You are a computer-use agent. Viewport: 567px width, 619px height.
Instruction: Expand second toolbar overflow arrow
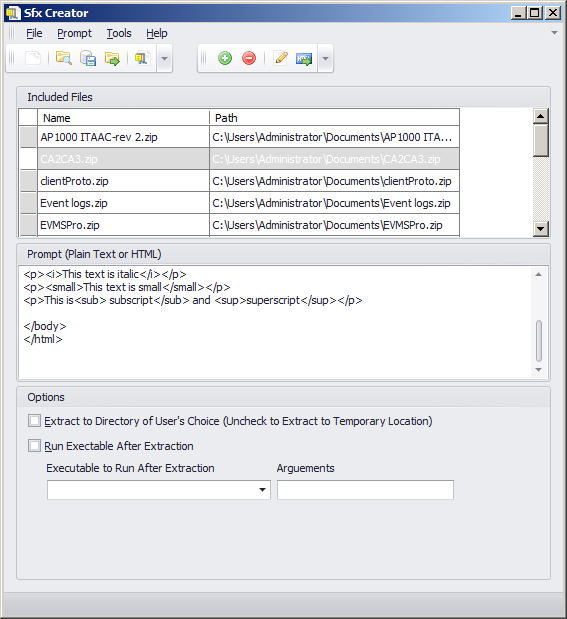tap(325, 58)
